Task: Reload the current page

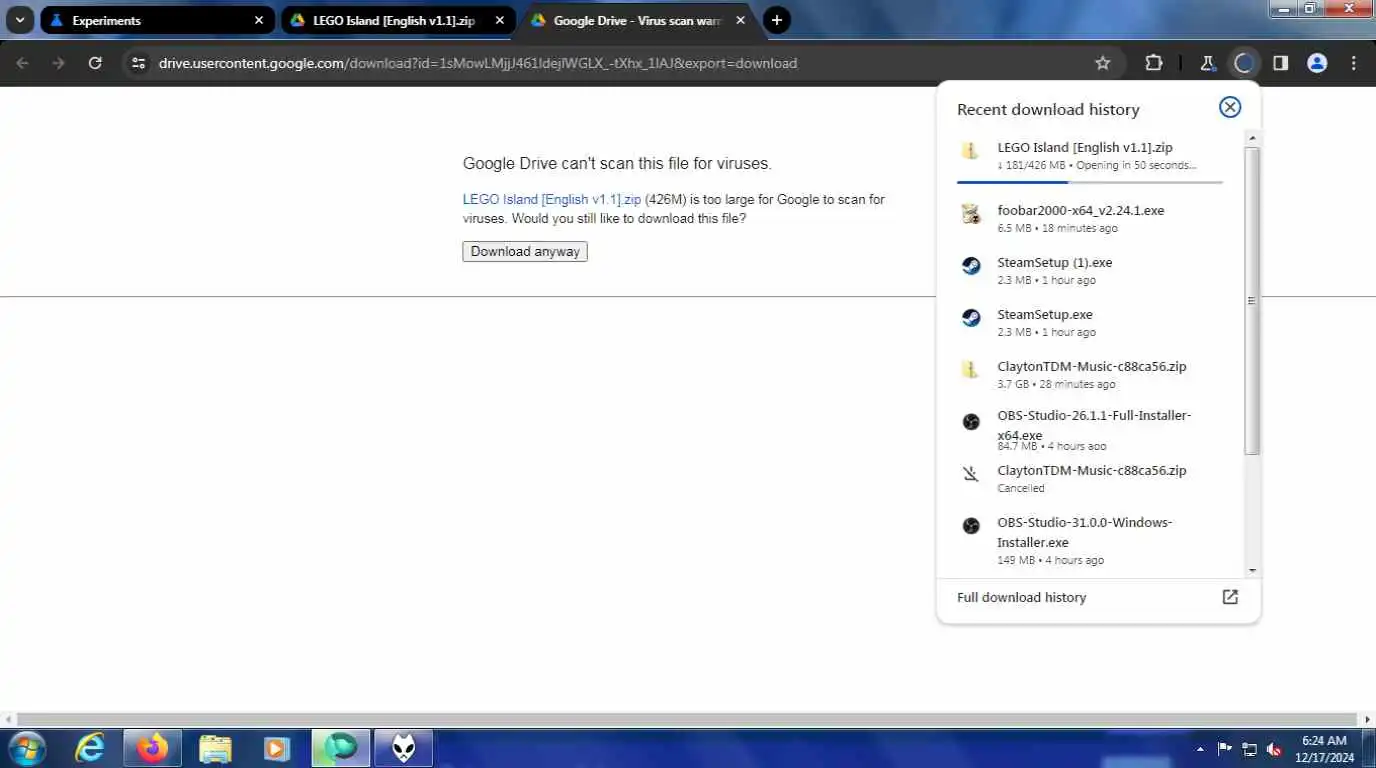Action: [x=95, y=63]
